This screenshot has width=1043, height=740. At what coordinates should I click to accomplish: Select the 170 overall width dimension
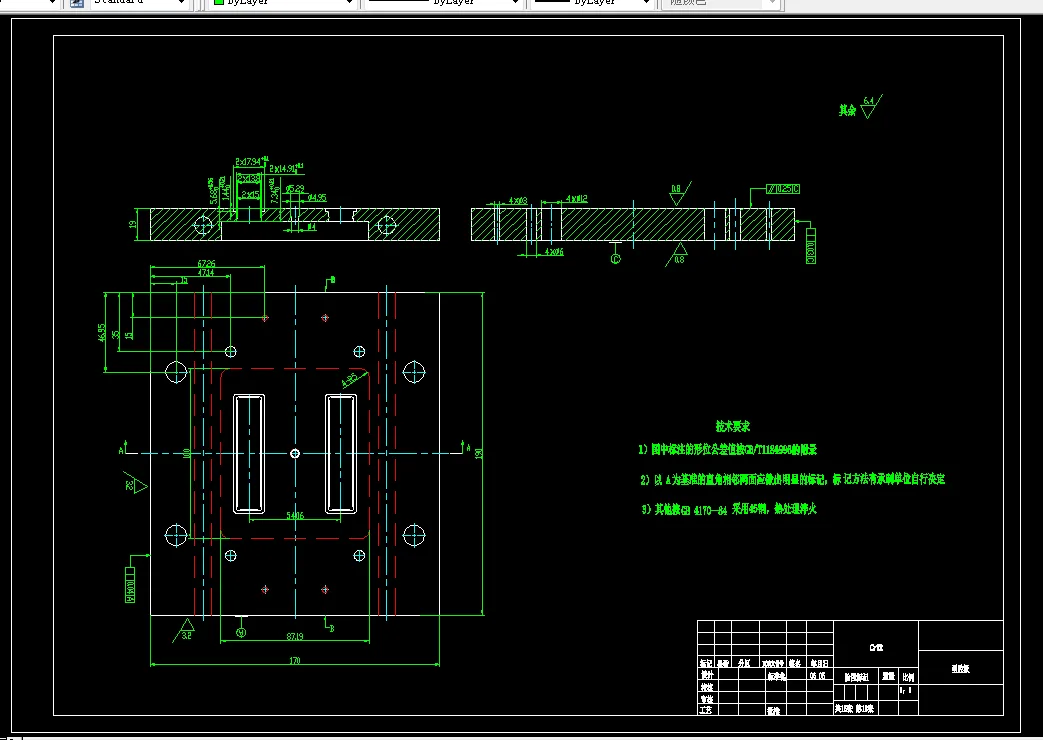pos(295,661)
